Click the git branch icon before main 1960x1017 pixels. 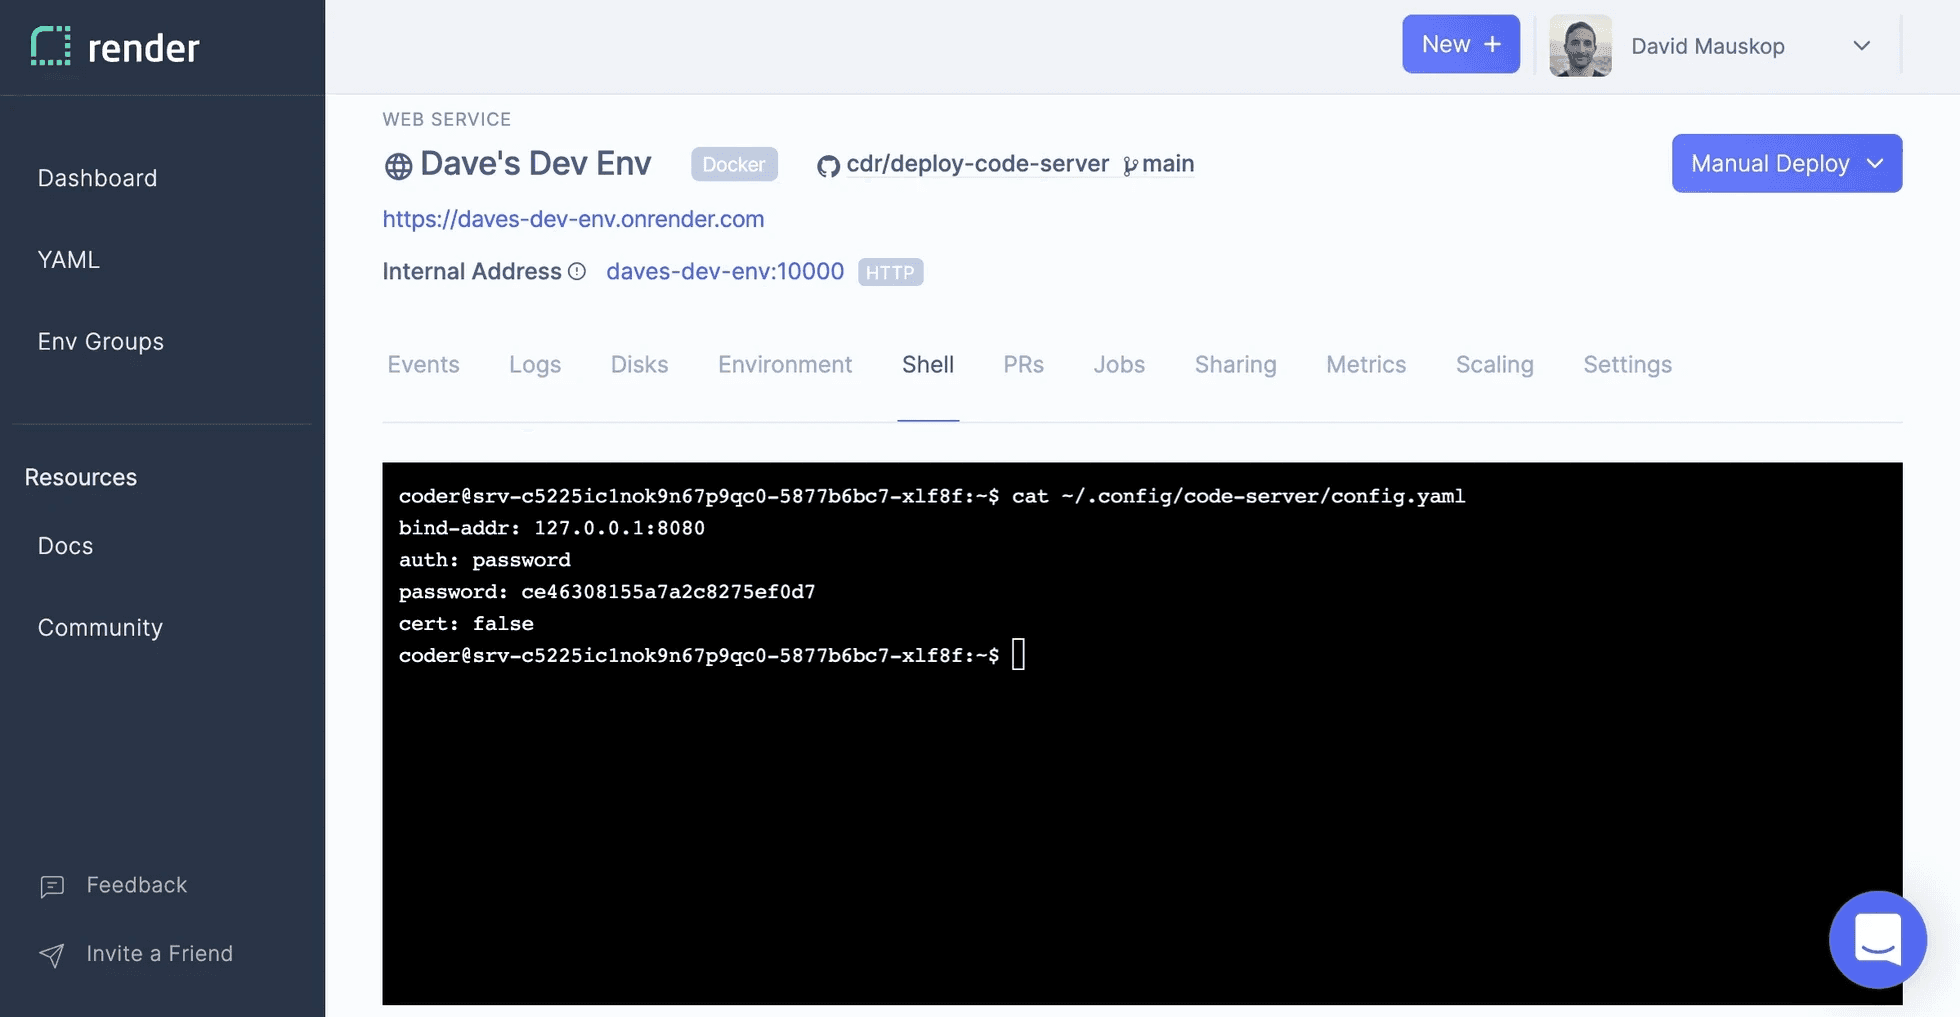pos(1130,166)
